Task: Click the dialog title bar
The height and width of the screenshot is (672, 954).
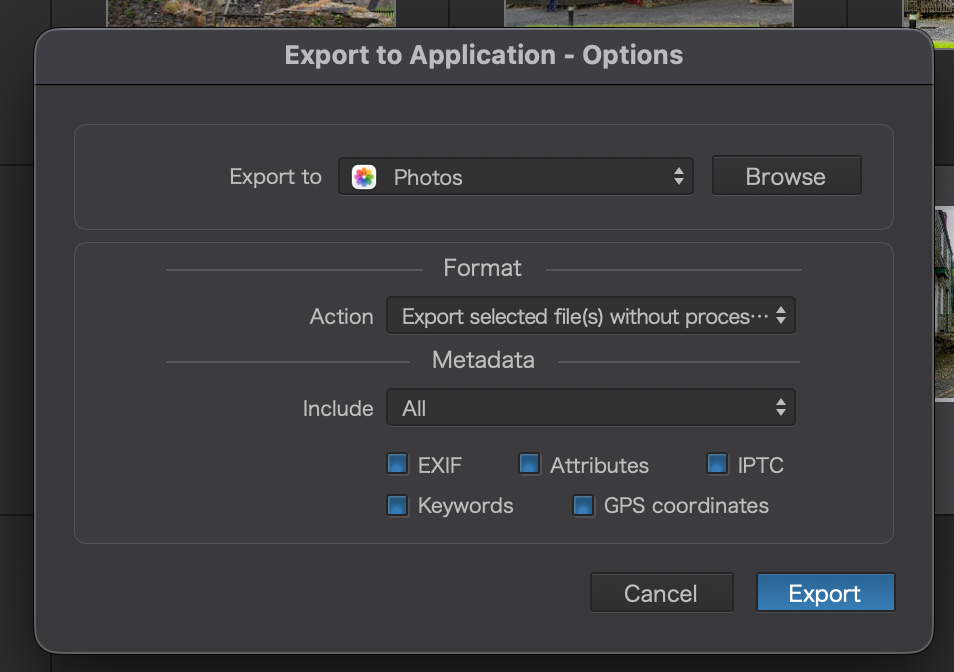Action: [x=484, y=55]
